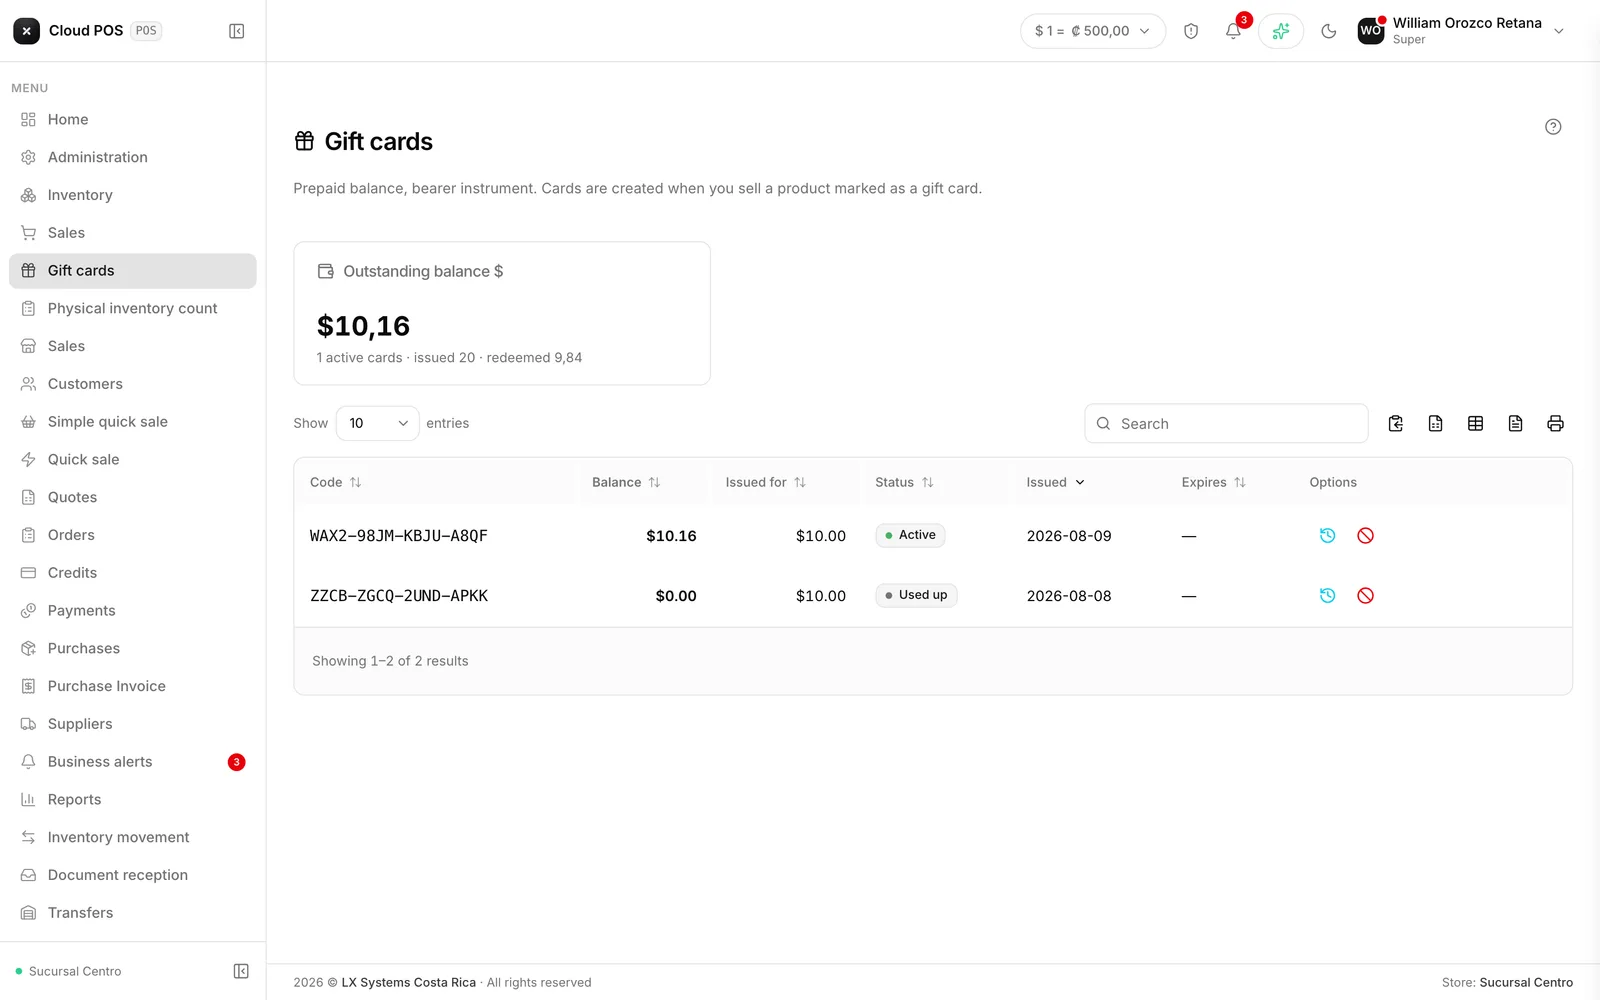The image size is (1600, 1000).
Task: Click the Active status badge
Action: click(910, 535)
